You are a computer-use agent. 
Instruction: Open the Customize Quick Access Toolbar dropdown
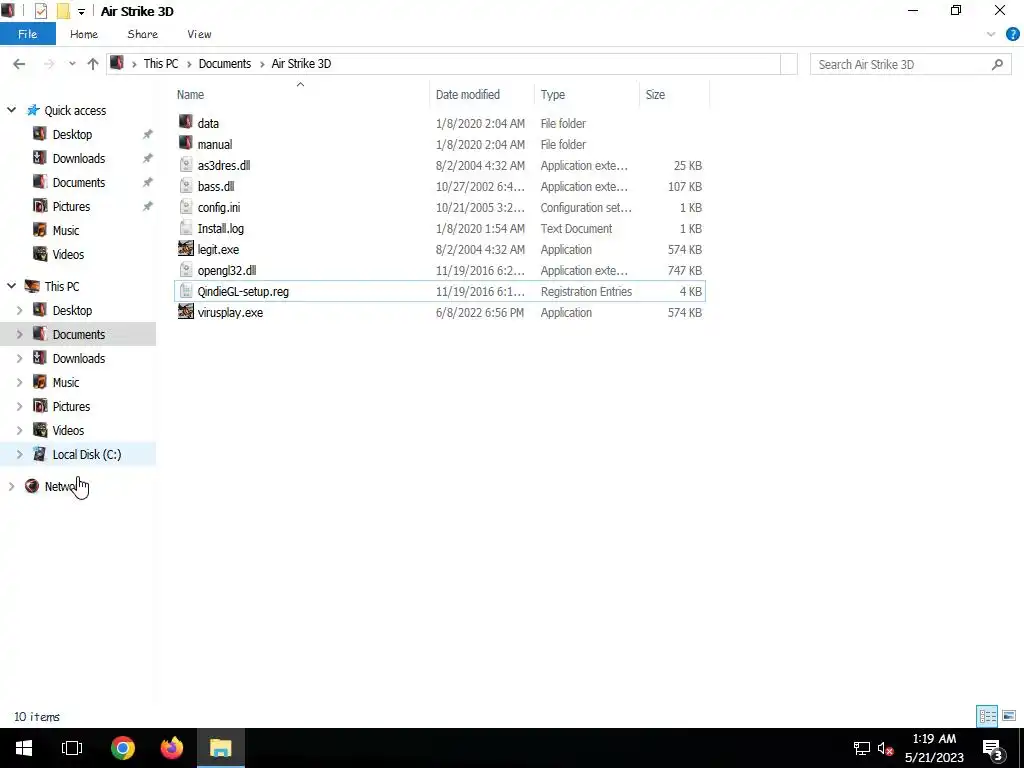coord(81,12)
